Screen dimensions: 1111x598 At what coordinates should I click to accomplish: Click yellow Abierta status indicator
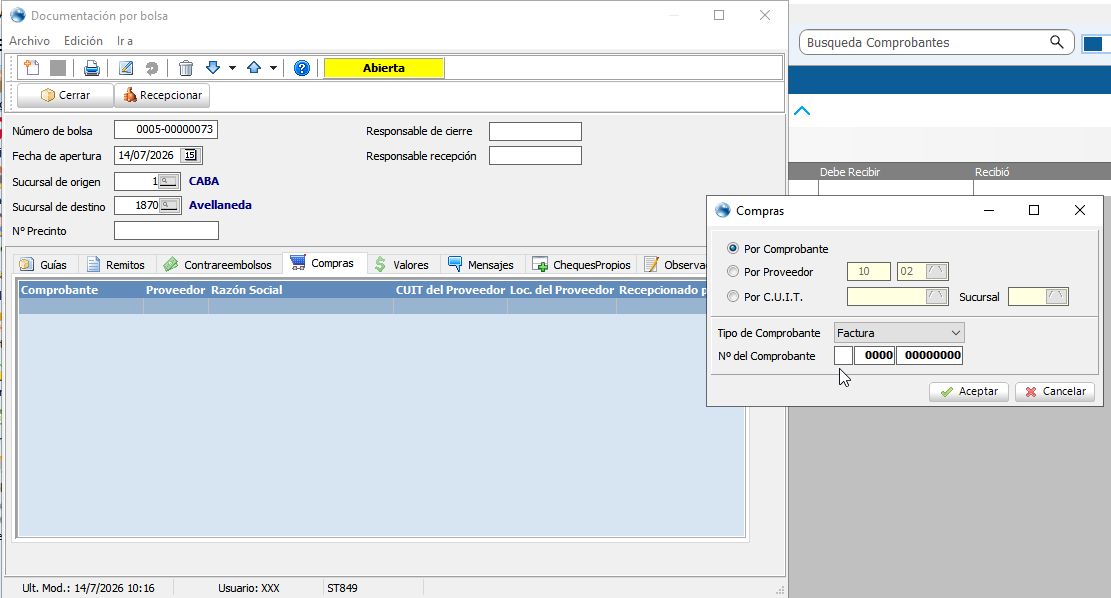coord(384,68)
